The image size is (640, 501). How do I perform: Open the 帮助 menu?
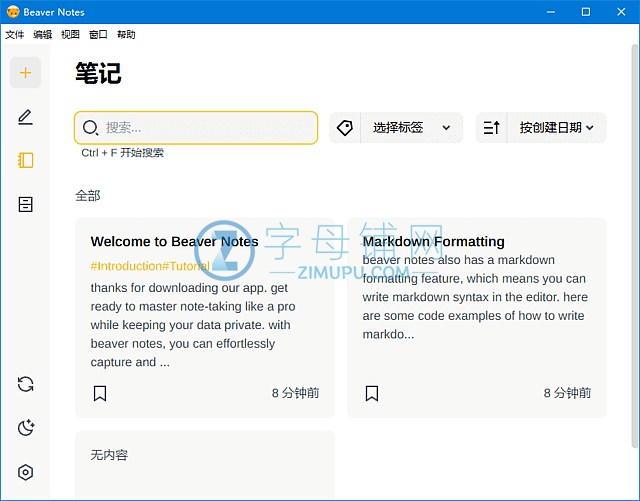click(x=126, y=34)
